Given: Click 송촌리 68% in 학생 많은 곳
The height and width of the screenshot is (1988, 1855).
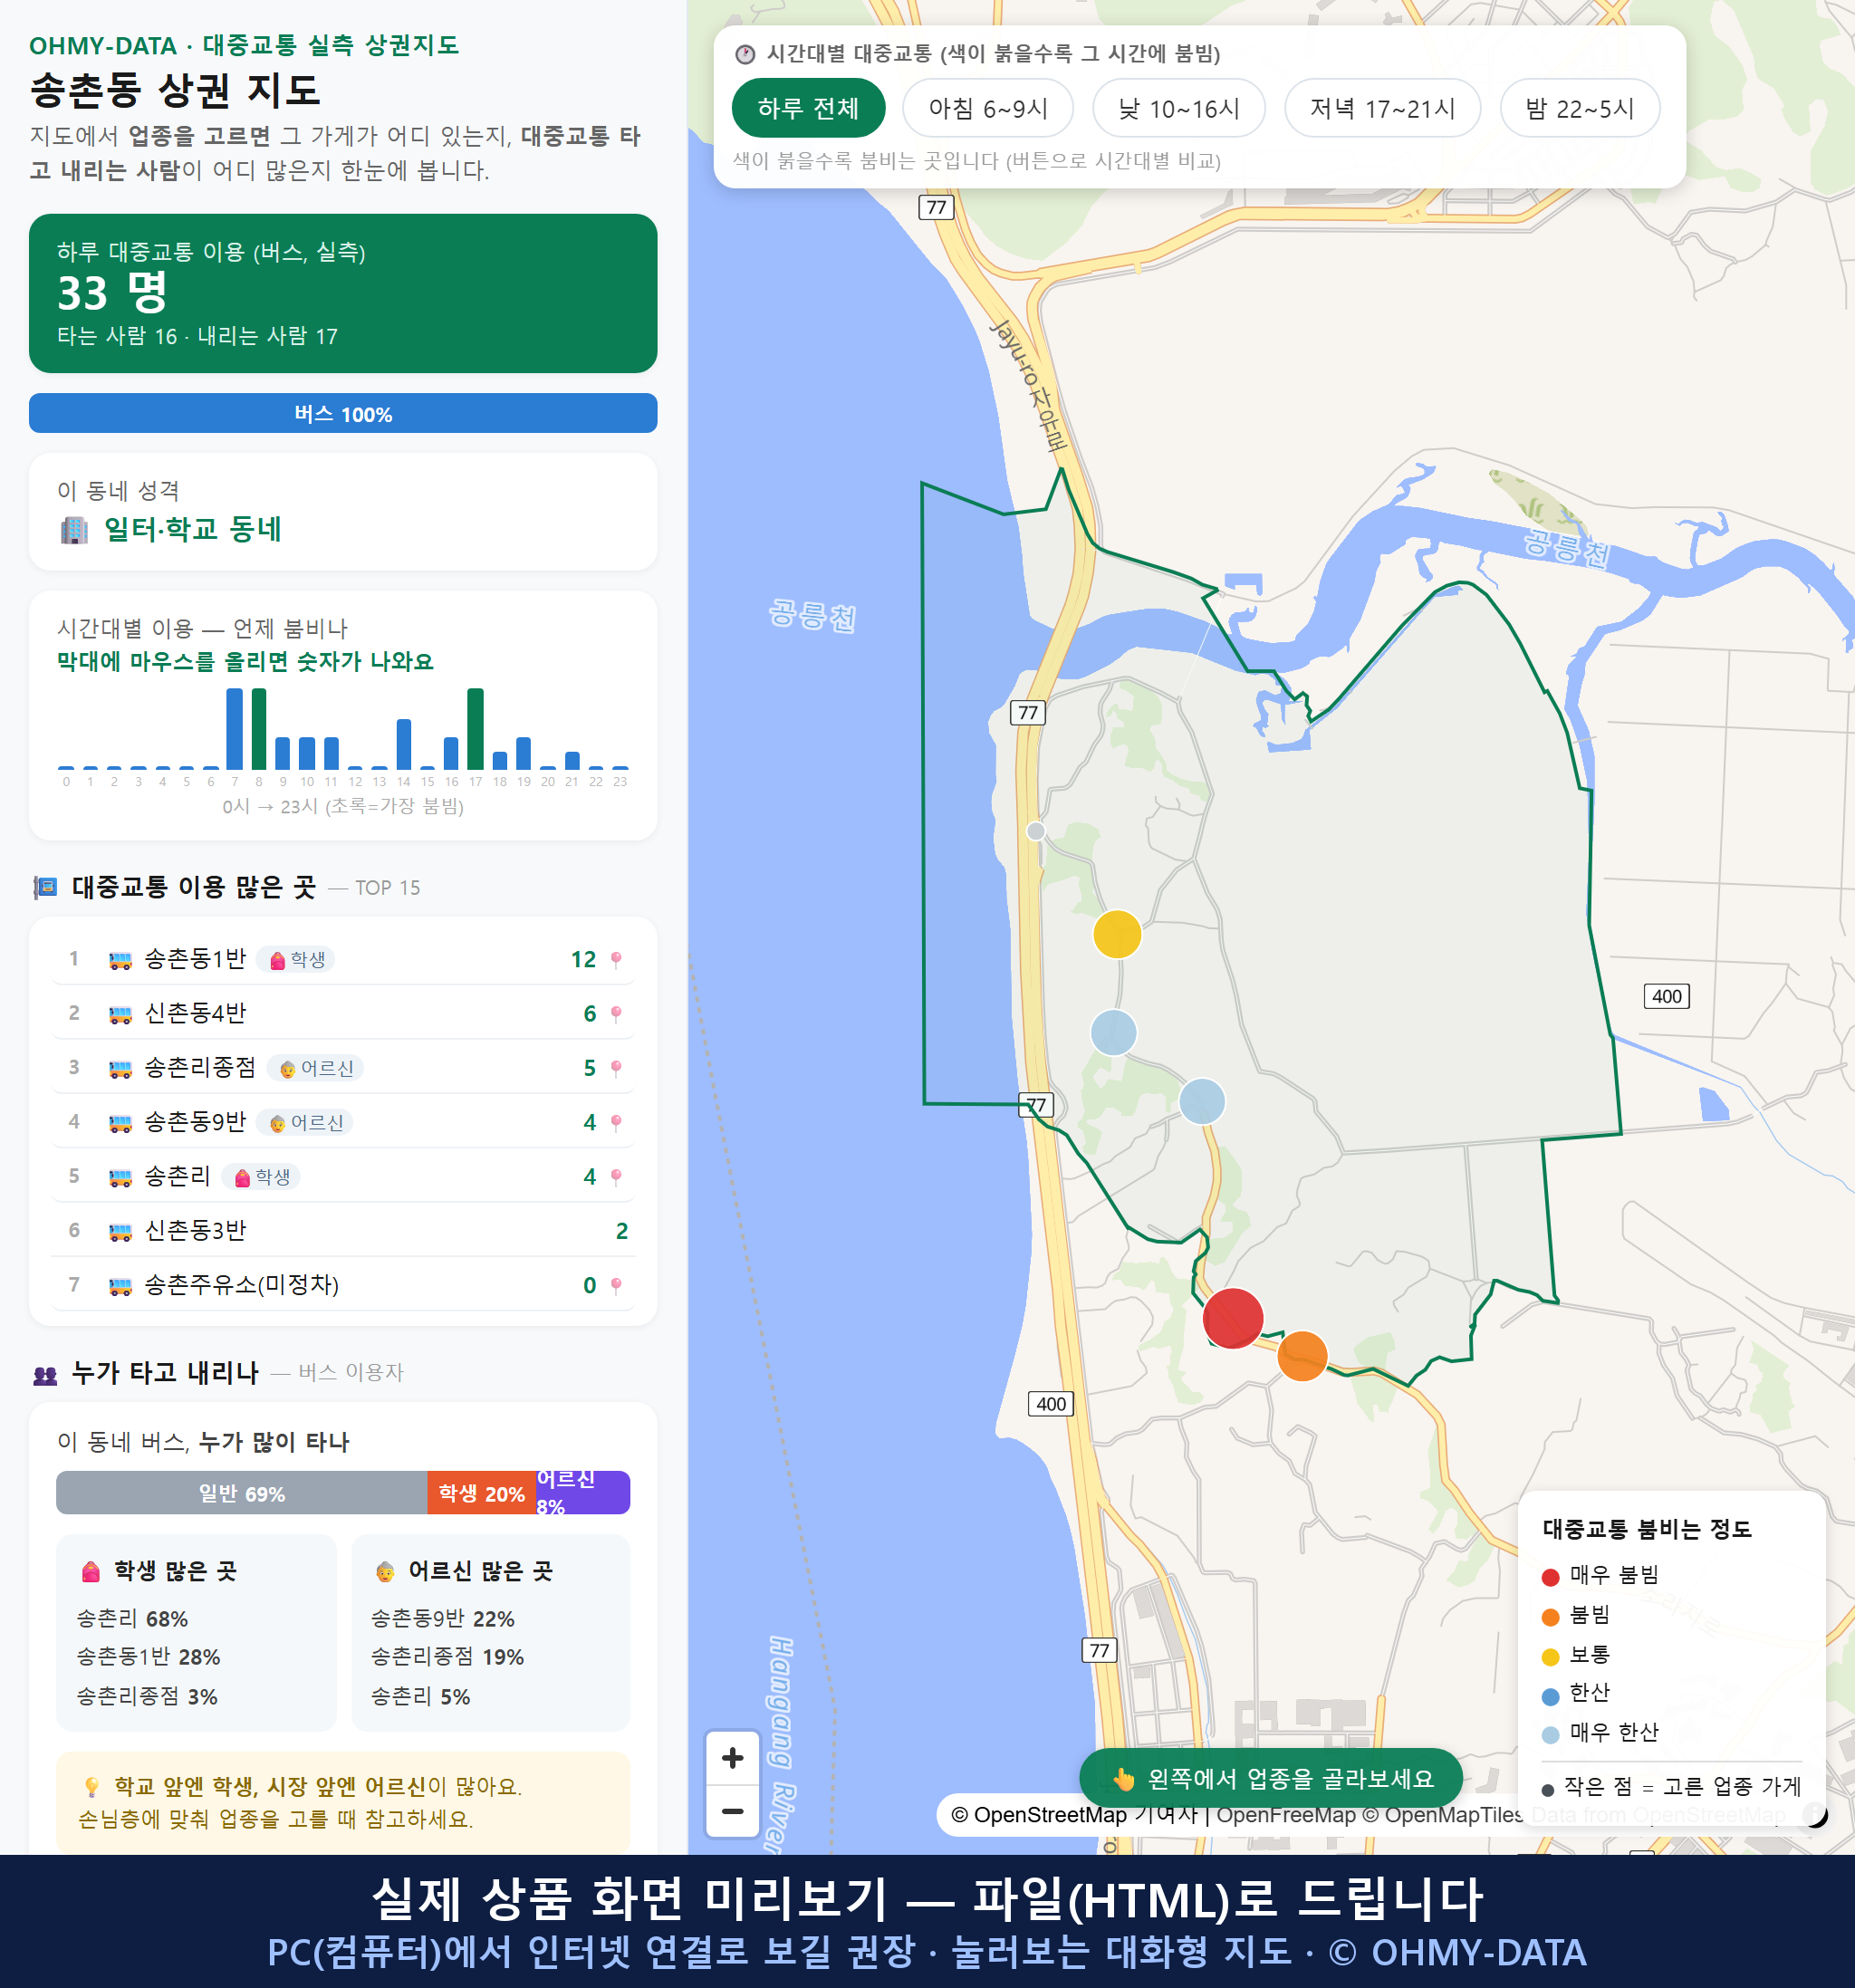Looking at the screenshot, I should click(x=132, y=1618).
